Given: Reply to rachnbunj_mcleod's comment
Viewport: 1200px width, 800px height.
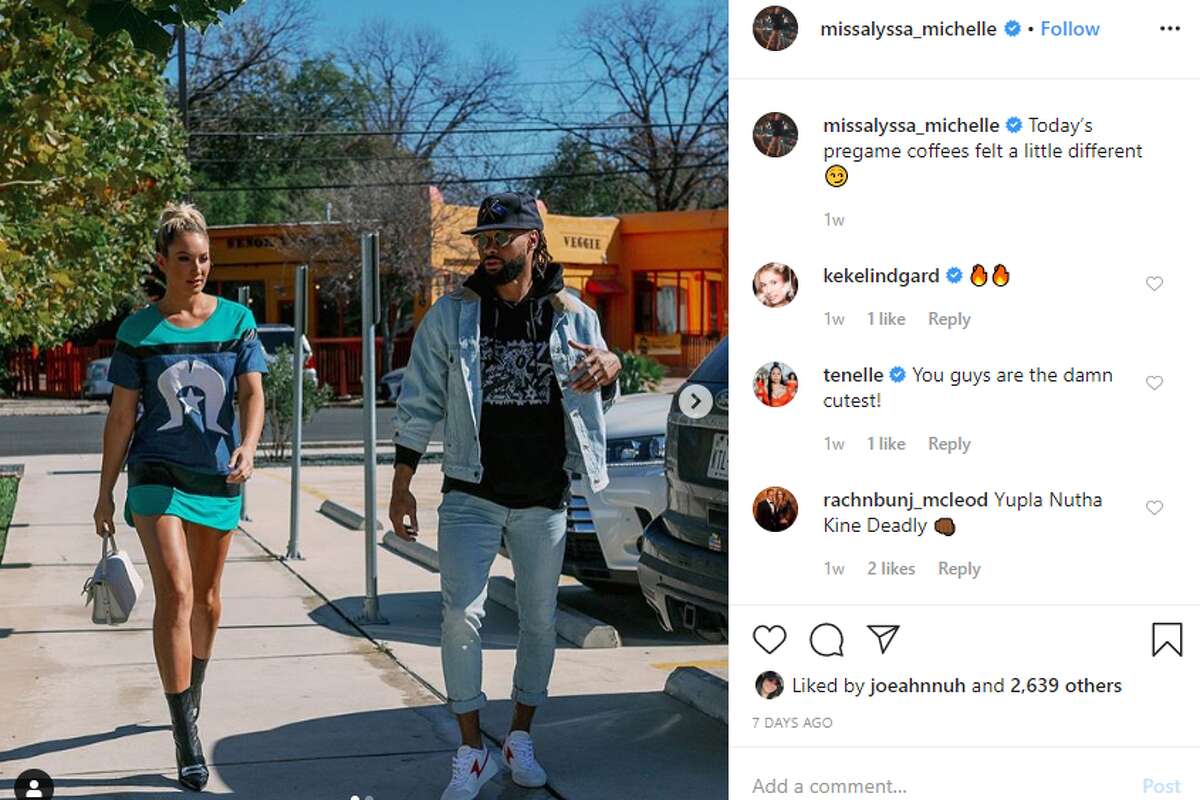Looking at the screenshot, I should coord(959,569).
